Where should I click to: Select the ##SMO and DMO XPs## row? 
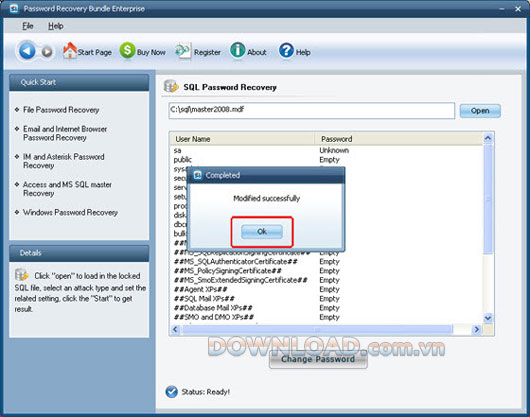coord(327,317)
